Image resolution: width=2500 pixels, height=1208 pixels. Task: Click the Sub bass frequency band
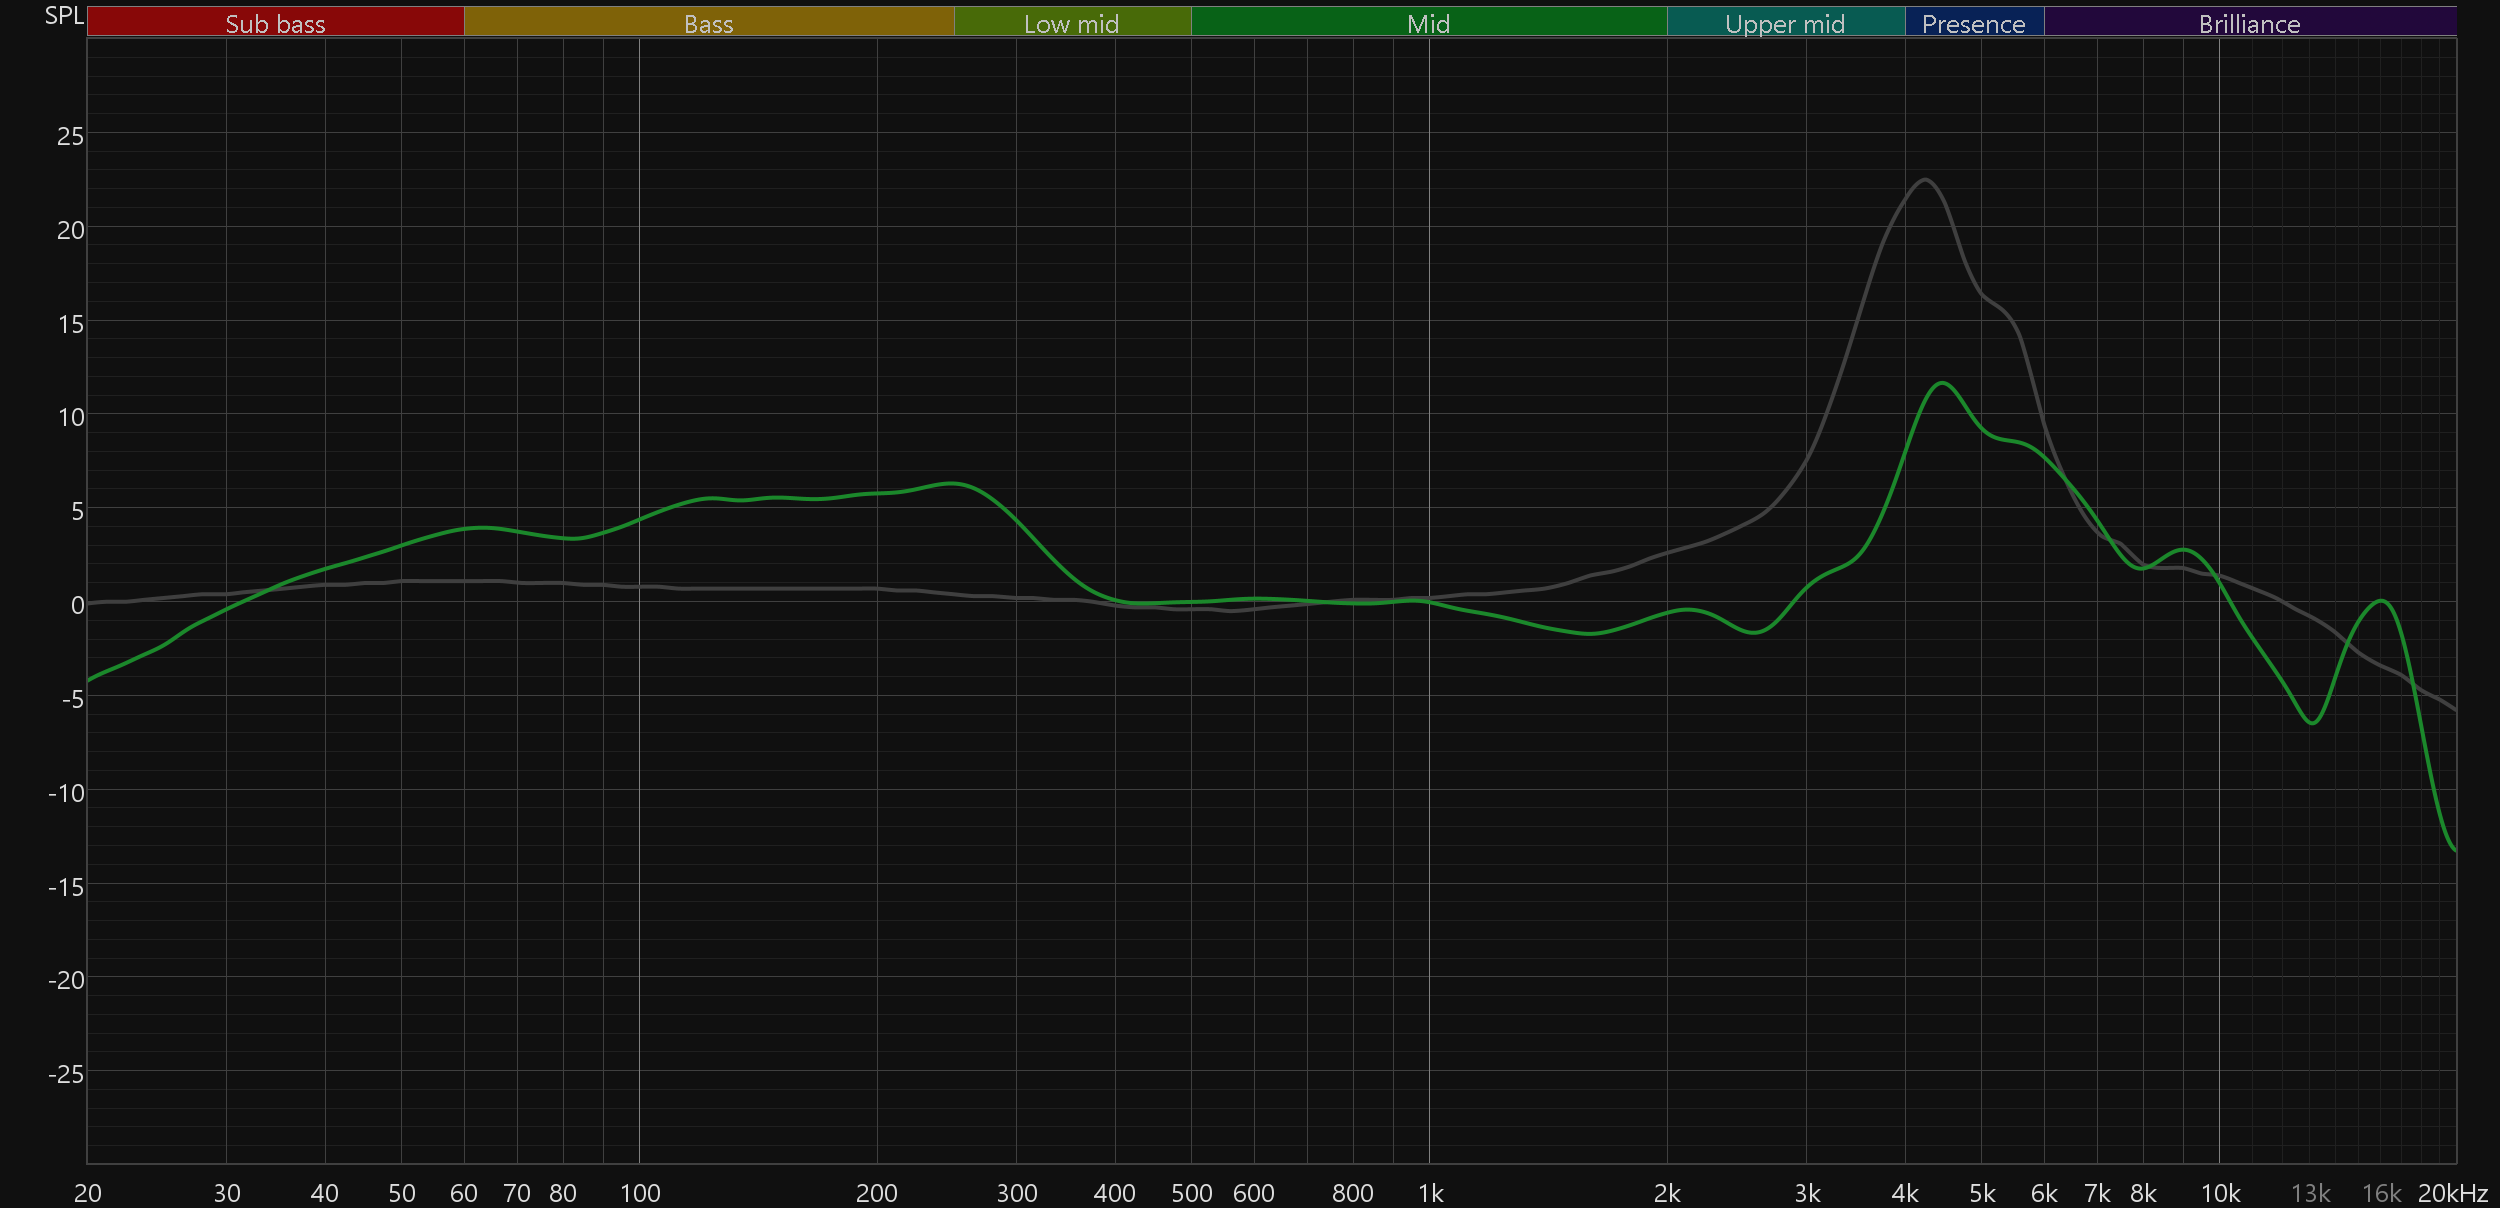(x=275, y=23)
